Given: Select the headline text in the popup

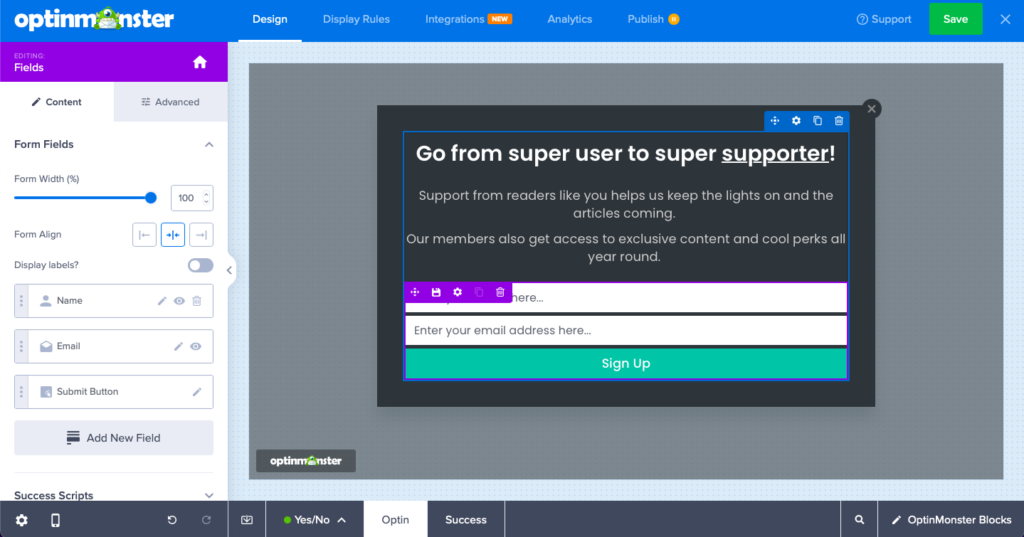Looking at the screenshot, I should tap(626, 154).
